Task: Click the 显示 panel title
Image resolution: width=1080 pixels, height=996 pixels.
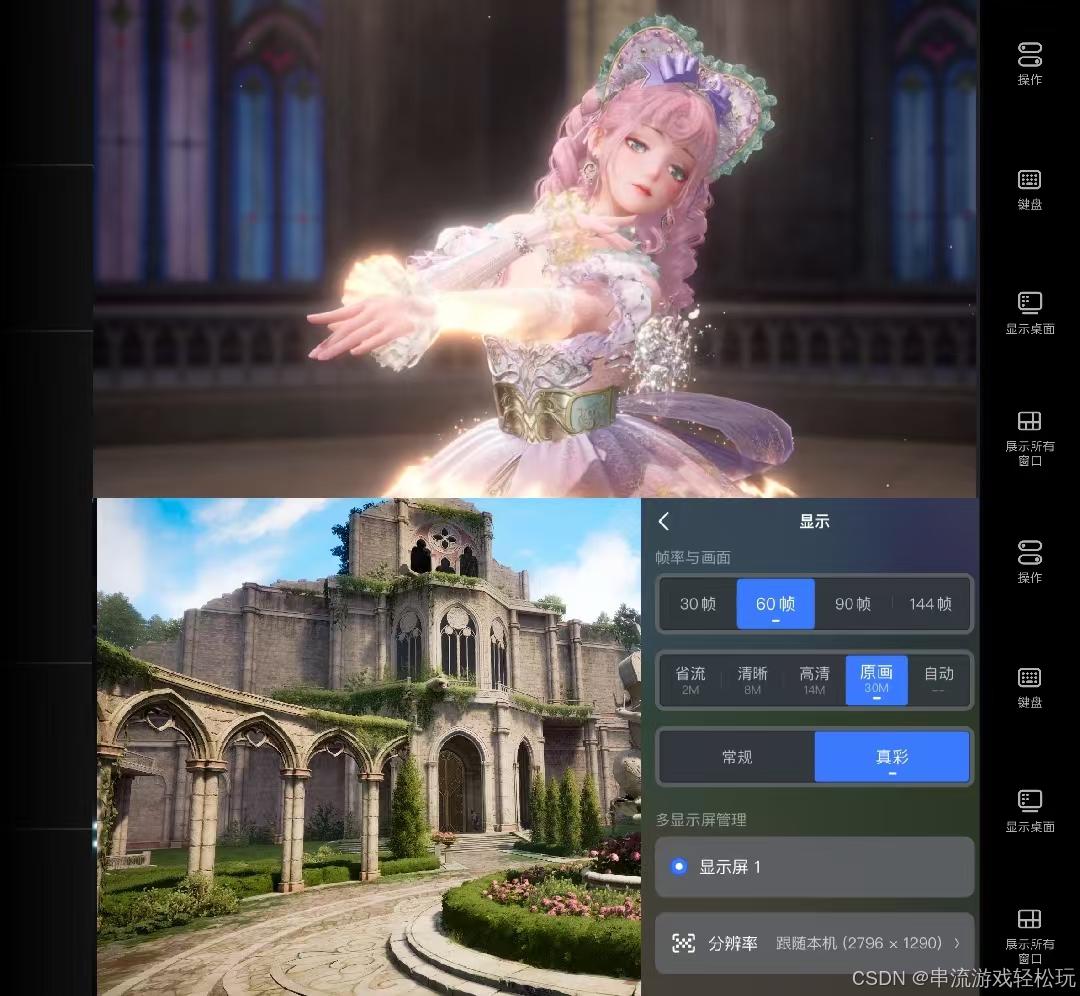Action: coord(814,521)
